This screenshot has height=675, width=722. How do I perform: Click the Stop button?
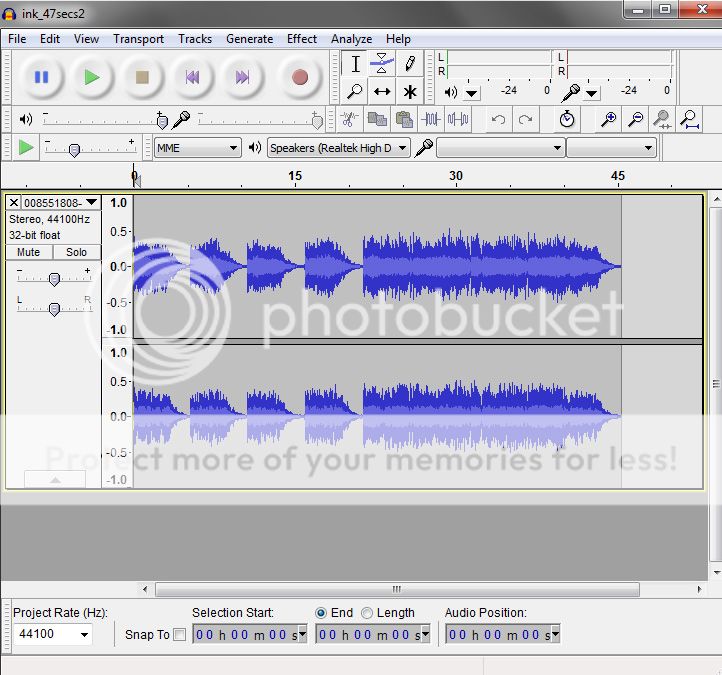tap(142, 77)
